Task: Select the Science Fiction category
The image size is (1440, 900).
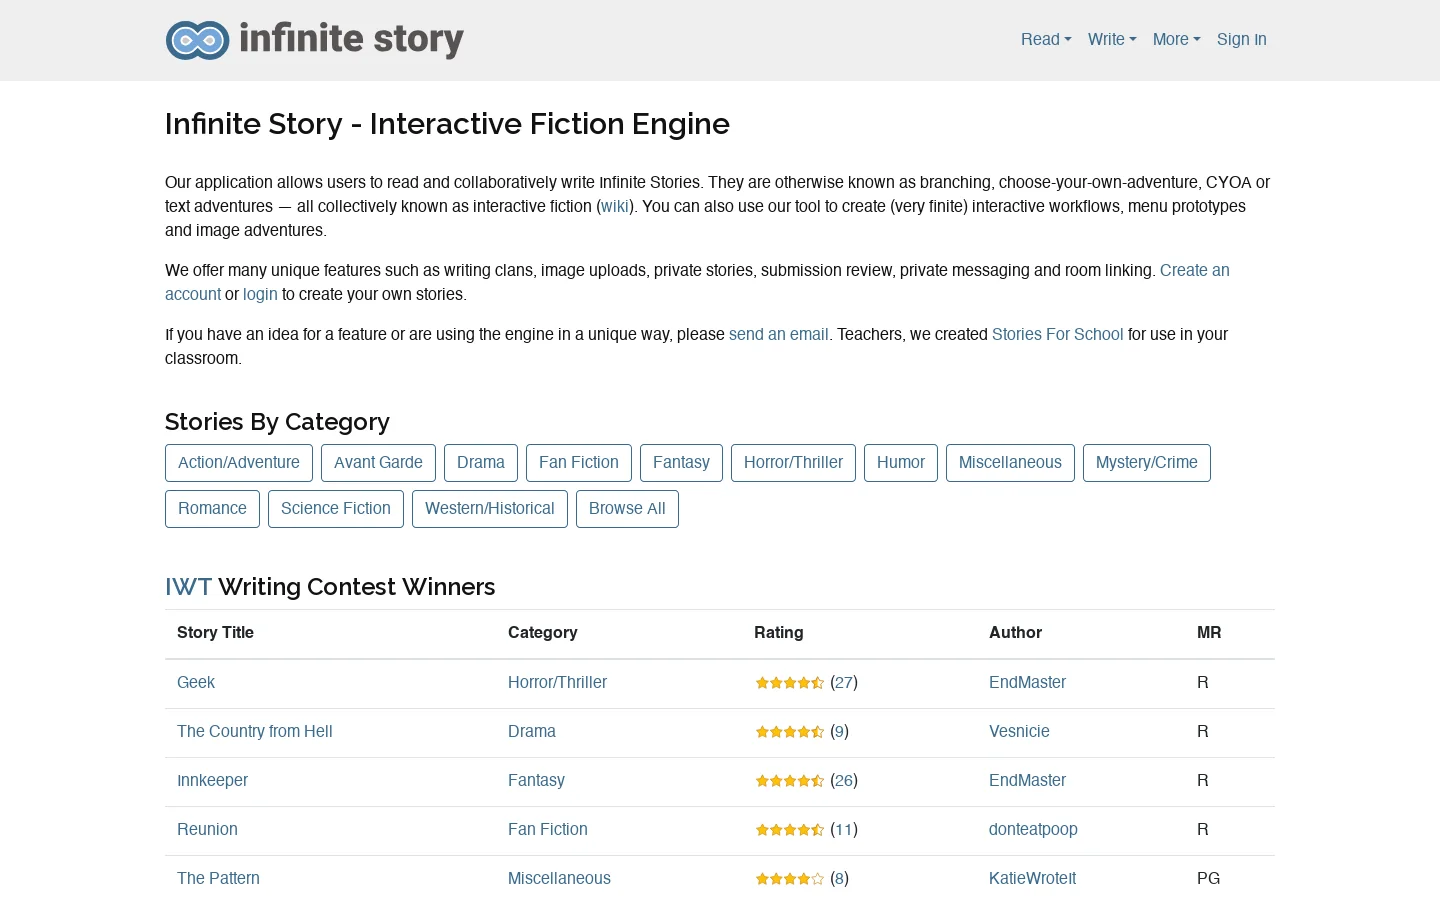Action: pyautogui.click(x=336, y=509)
